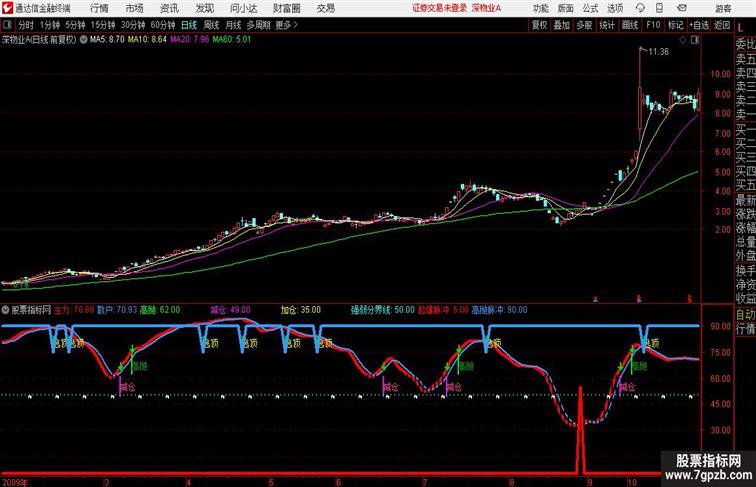Click the mobile phone icon
Screen dimensions: 756x487
pos(660,8)
